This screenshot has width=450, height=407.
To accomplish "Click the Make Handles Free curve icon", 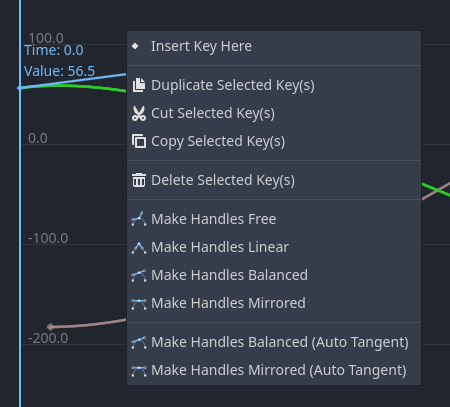I will (139, 219).
